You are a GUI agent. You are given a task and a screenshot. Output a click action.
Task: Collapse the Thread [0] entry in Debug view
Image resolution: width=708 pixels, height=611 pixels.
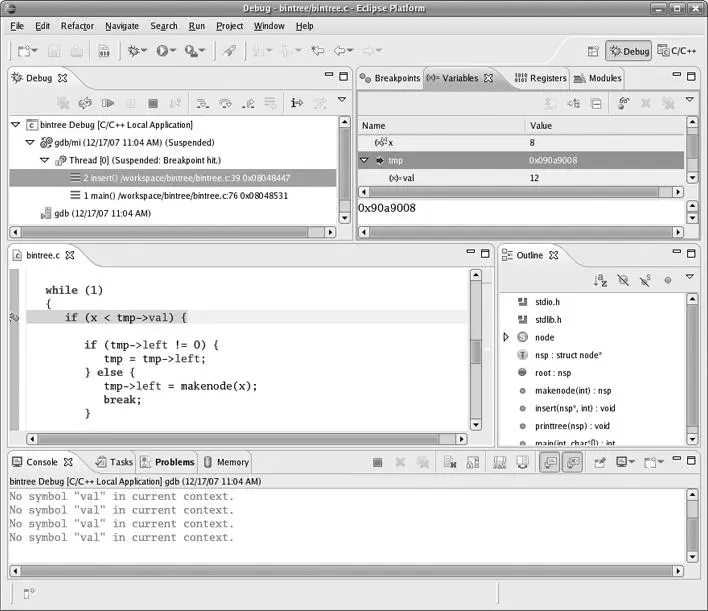coord(44,160)
